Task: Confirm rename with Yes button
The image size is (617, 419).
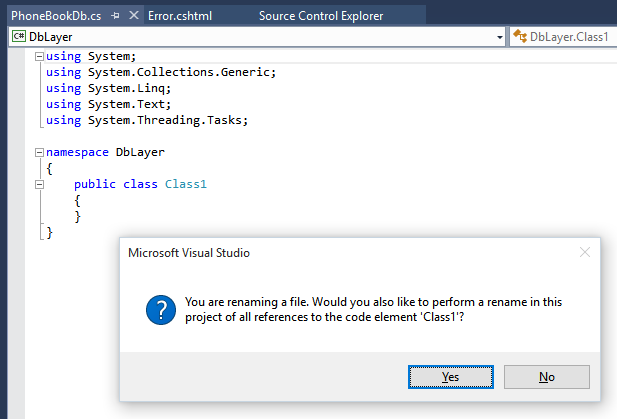Action: pyautogui.click(x=451, y=377)
